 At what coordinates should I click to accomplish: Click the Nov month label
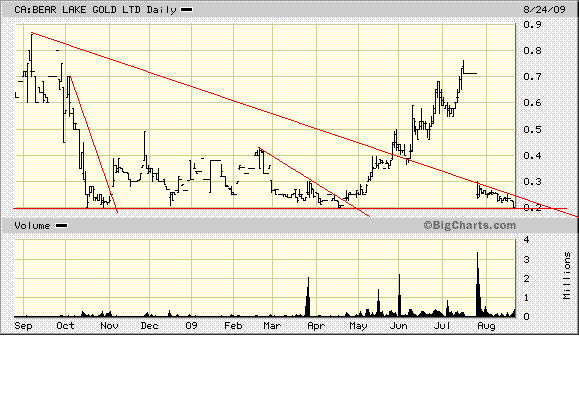109,326
